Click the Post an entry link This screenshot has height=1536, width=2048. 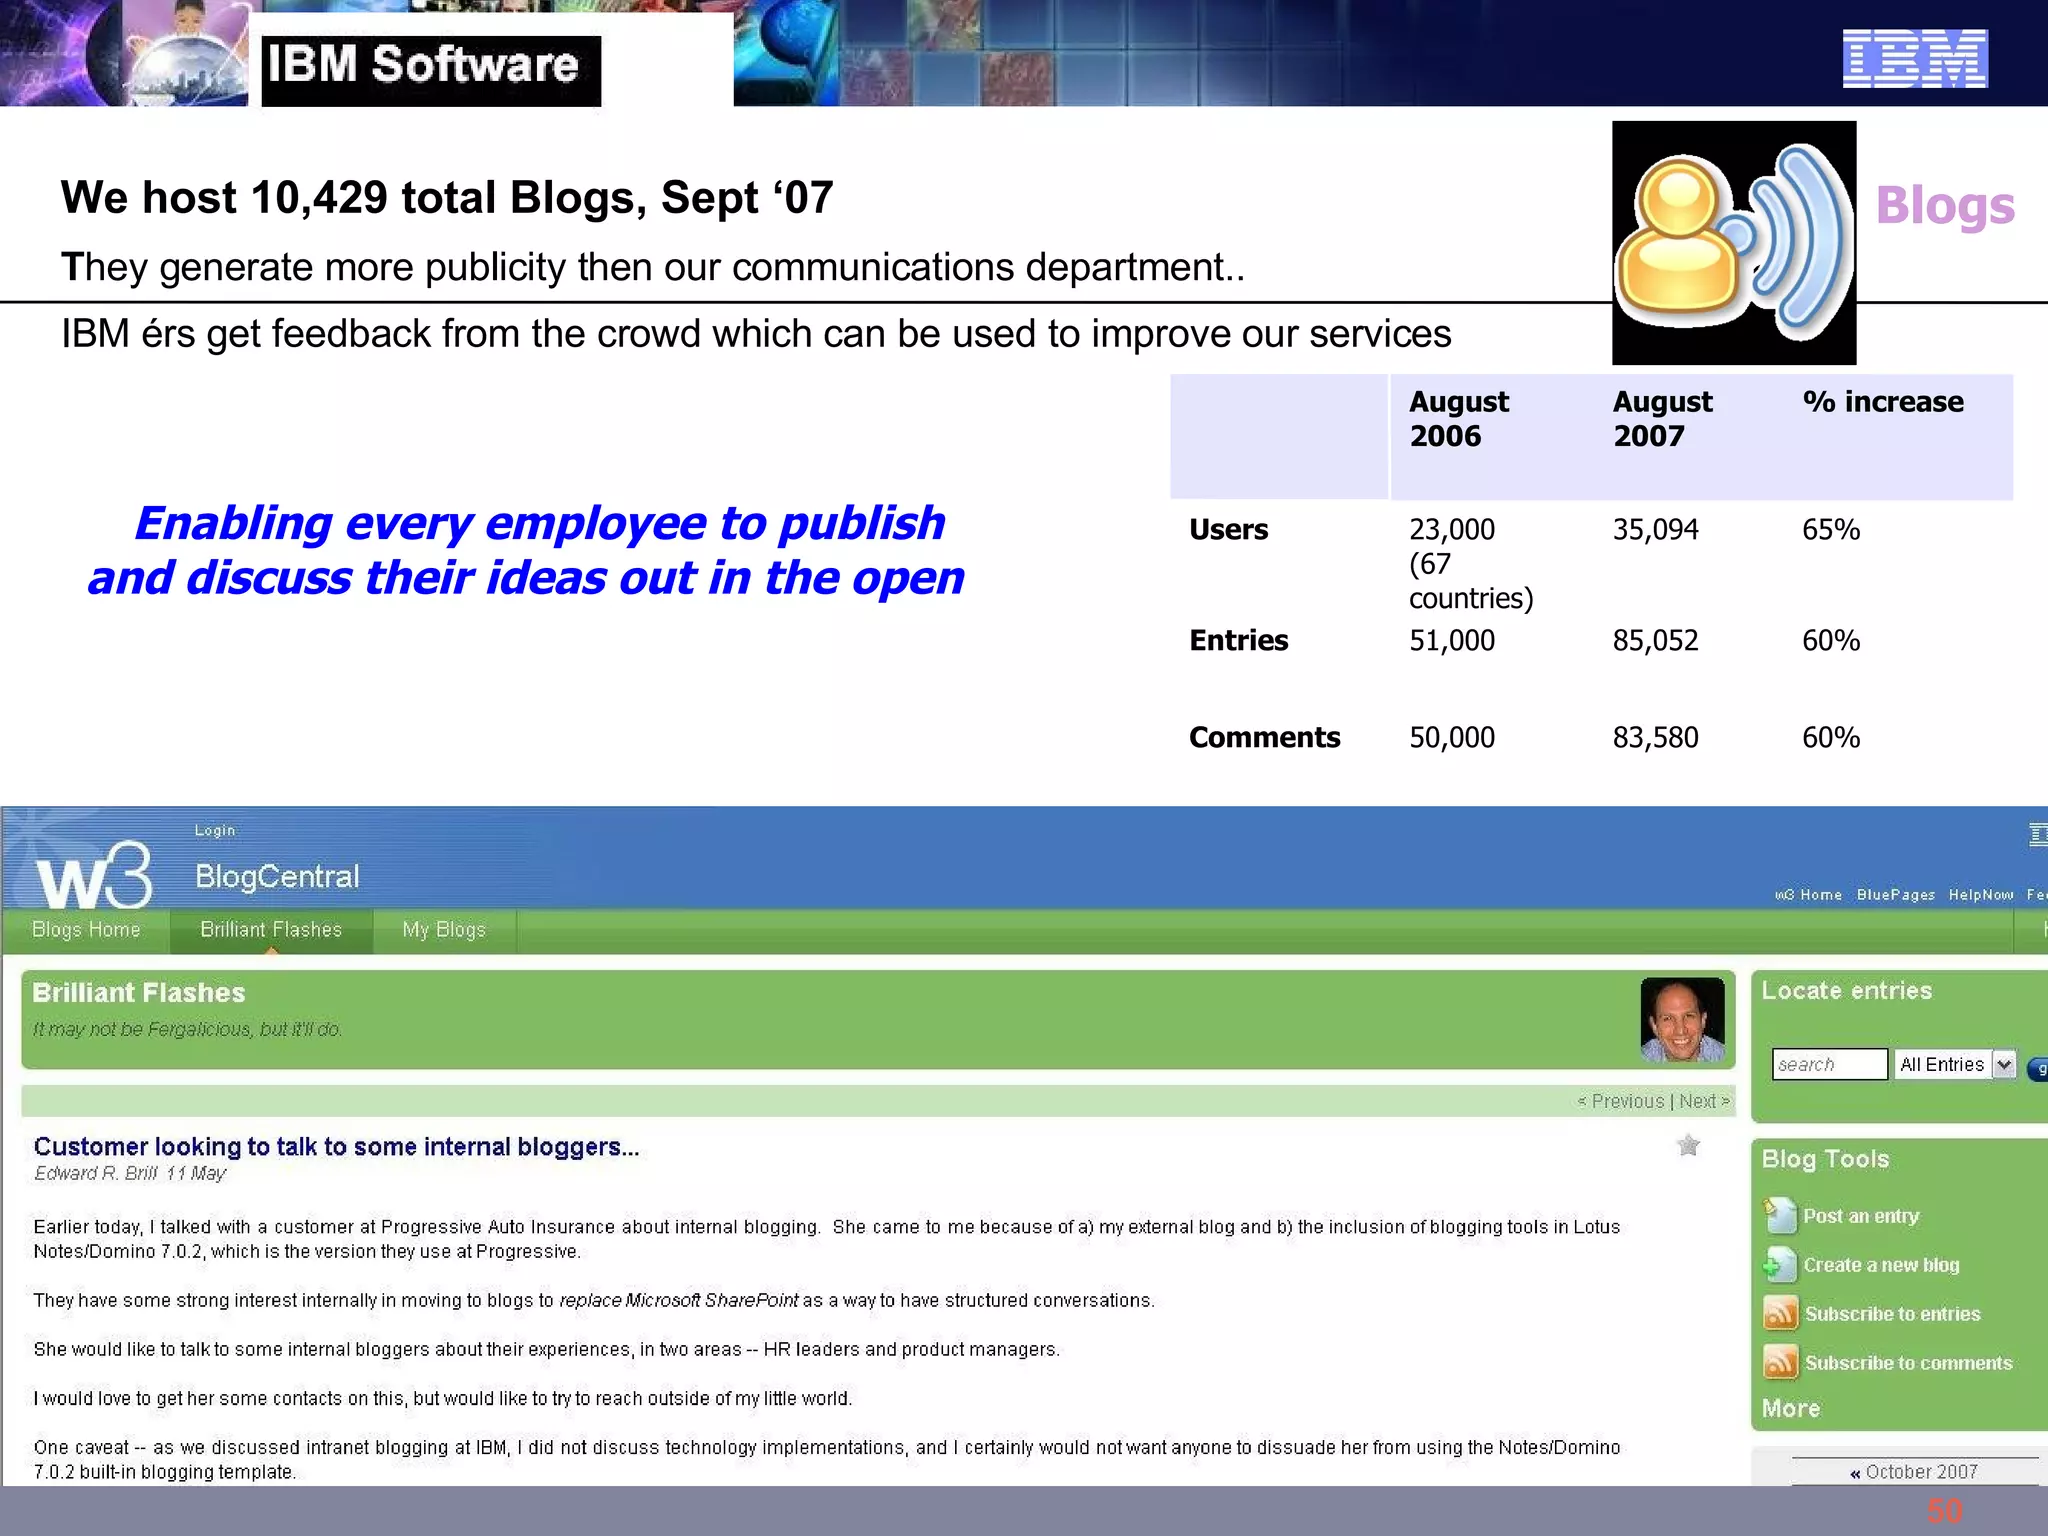(x=1861, y=1216)
